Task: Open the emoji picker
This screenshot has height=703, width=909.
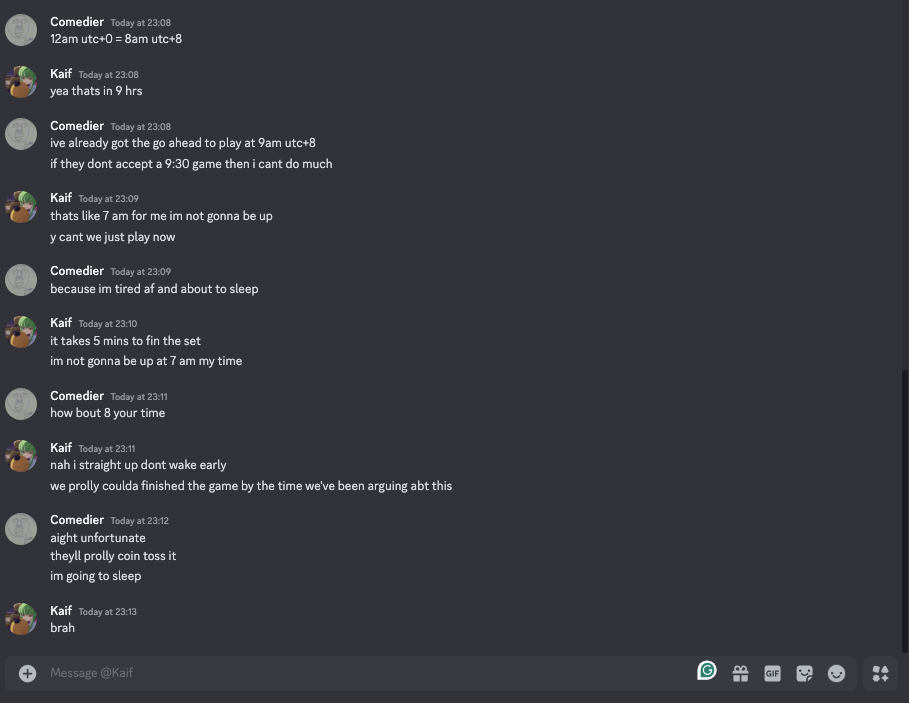Action: point(837,673)
